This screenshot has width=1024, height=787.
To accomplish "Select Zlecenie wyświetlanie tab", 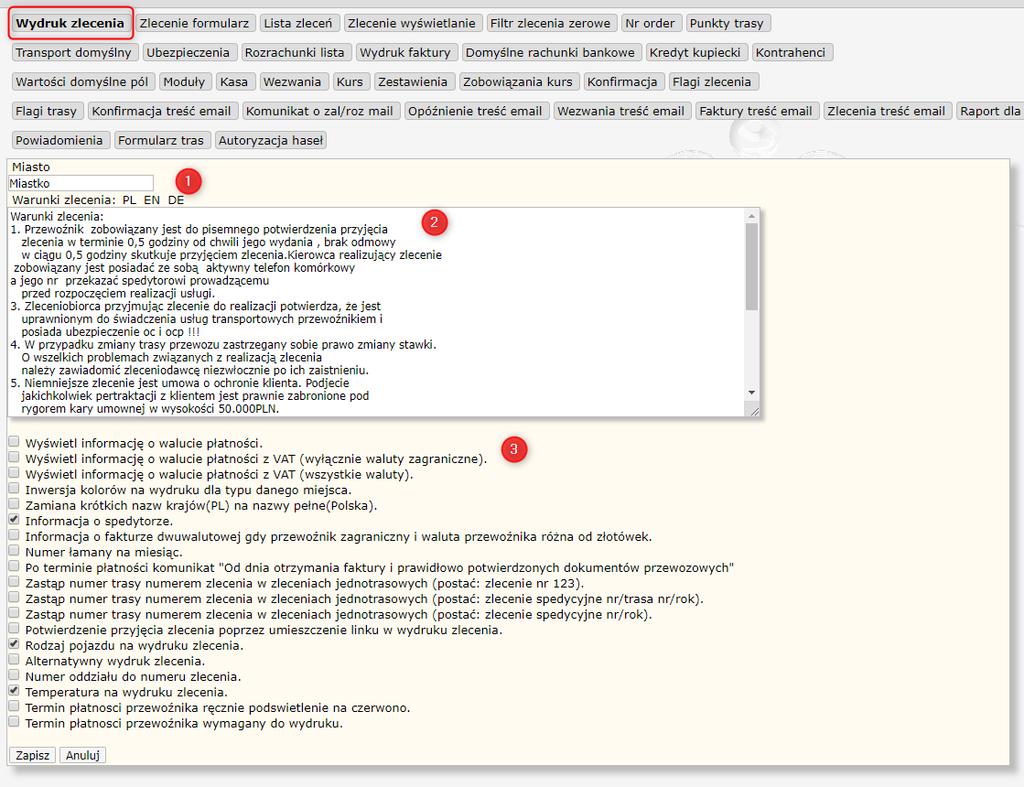I will click(x=411, y=24).
